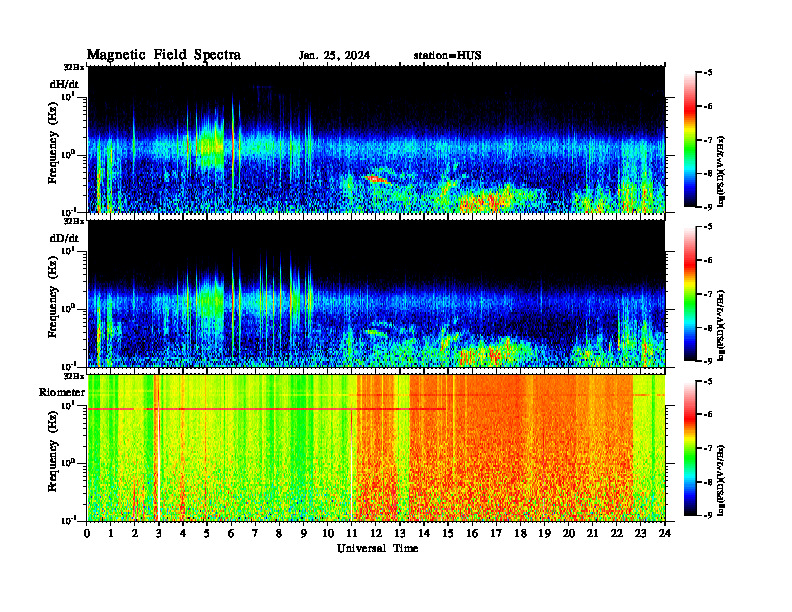Viewport: 792px width, 612px height.
Task: Click the dD/dt spectrogram plot
Action: point(376,293)
